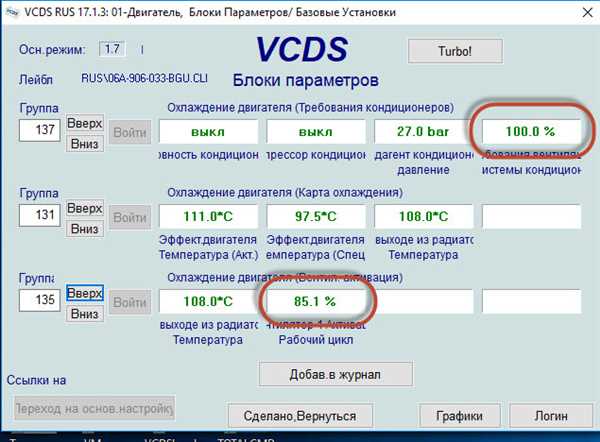The image size is (600, 442).
Task: Click Вниз for group 137
Action: (85, 144)
